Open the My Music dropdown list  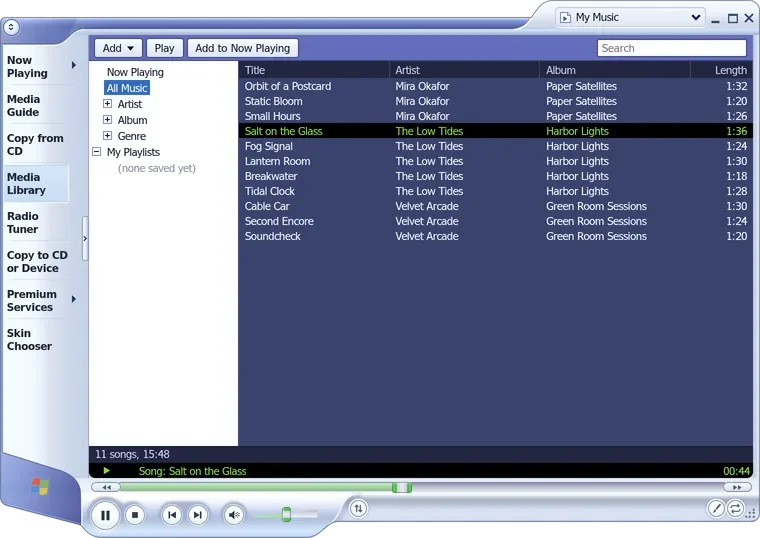(696, 17)
